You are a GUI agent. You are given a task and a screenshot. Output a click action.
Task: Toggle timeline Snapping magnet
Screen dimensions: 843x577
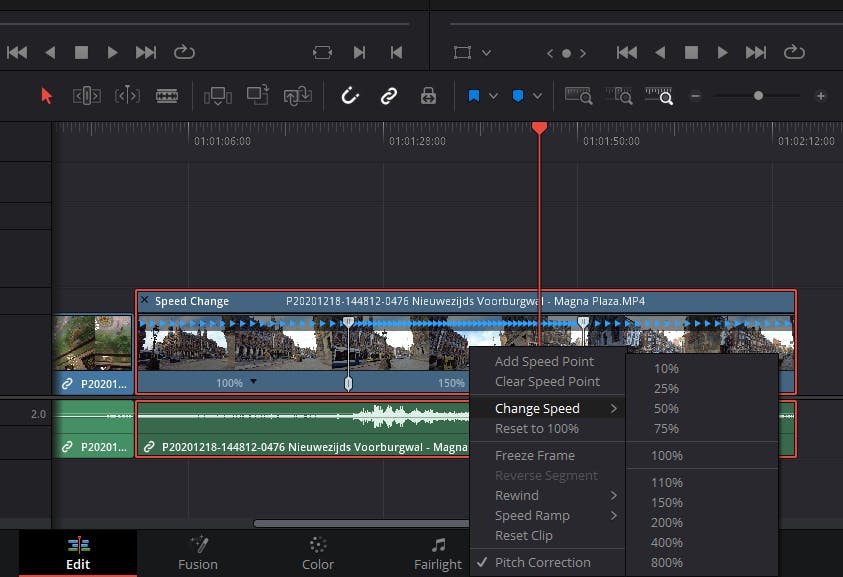[350, 96]
